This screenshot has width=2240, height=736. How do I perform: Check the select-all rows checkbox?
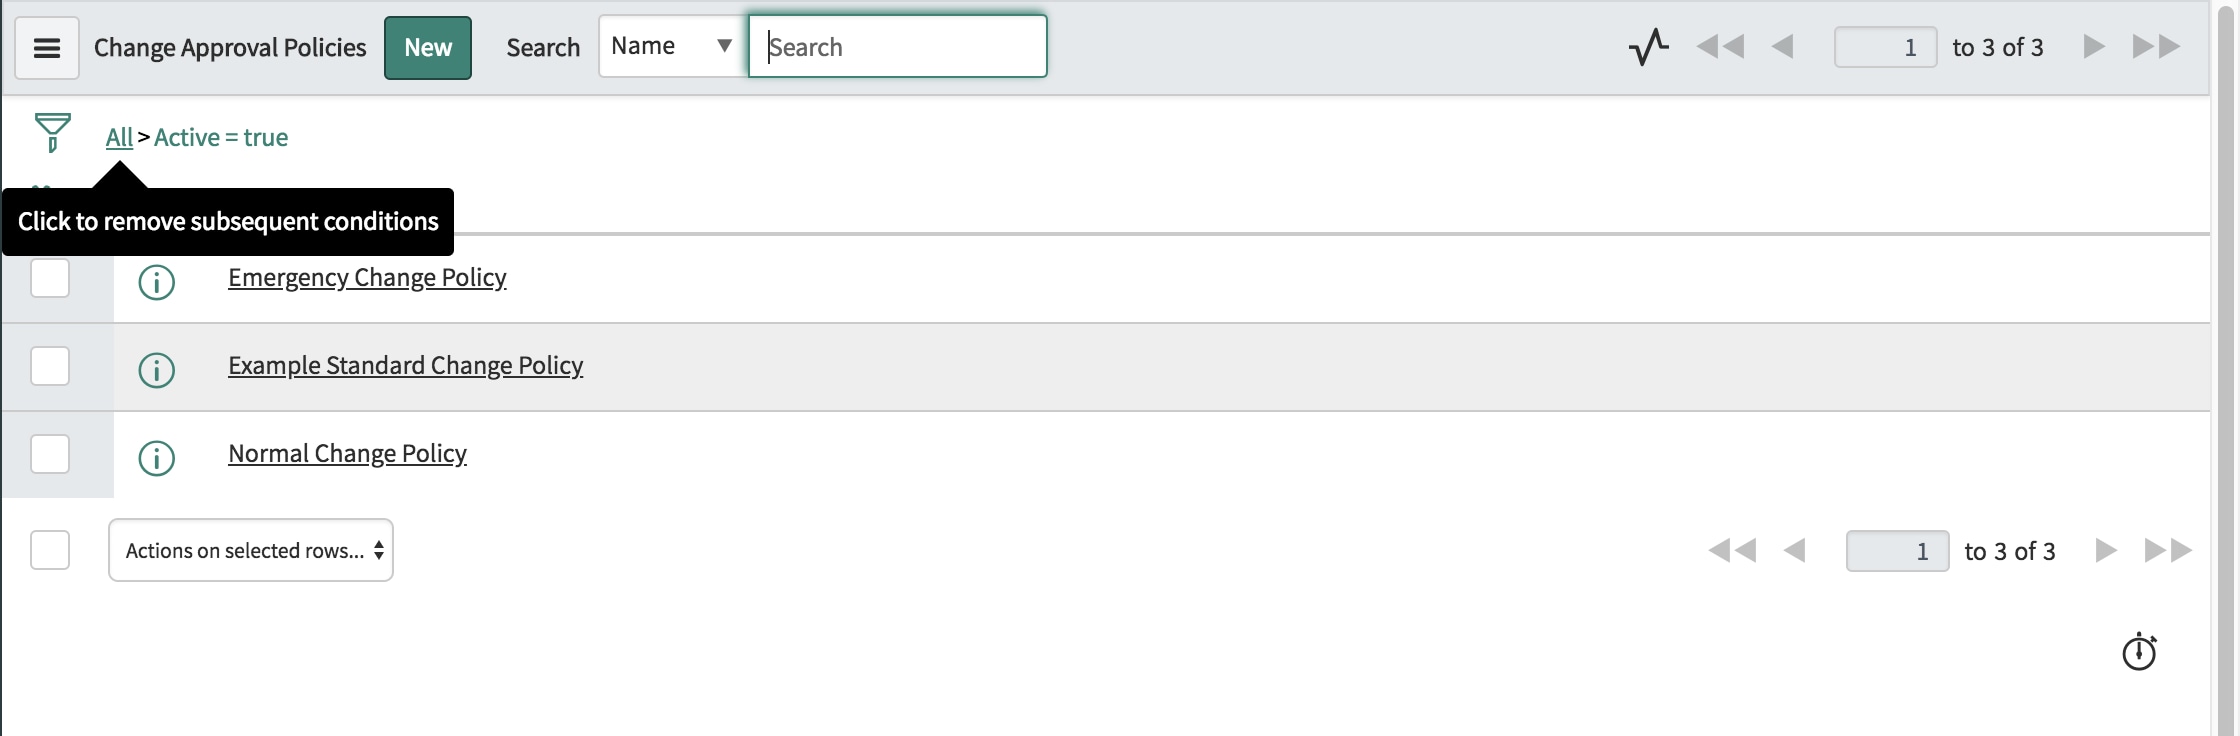(x=48, y=549)
